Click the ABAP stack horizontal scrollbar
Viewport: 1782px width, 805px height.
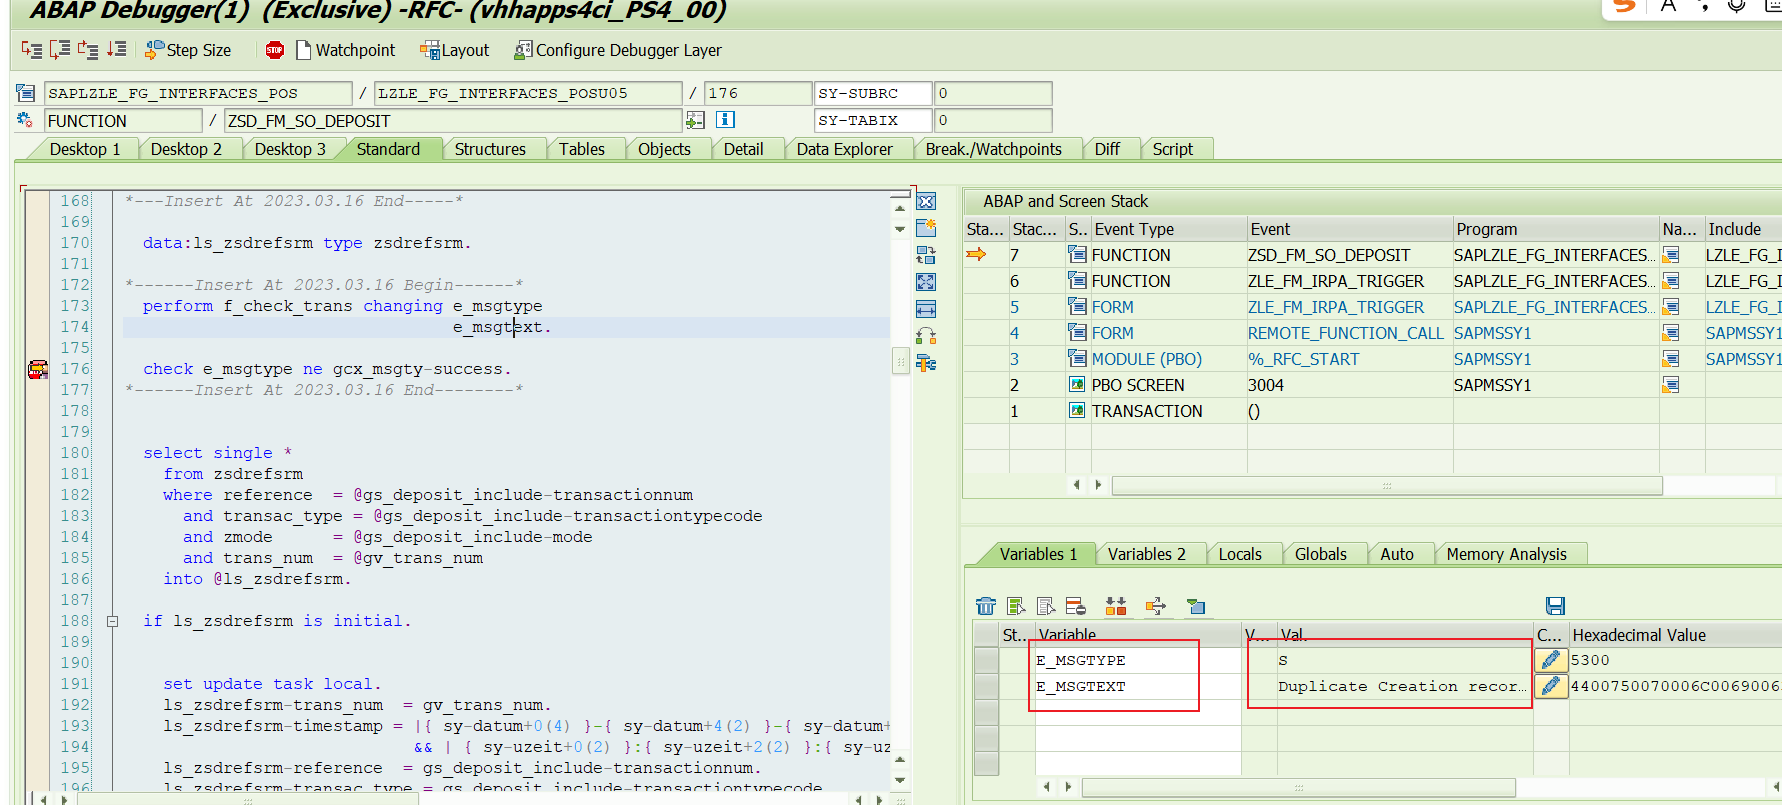pos(1386,485)
